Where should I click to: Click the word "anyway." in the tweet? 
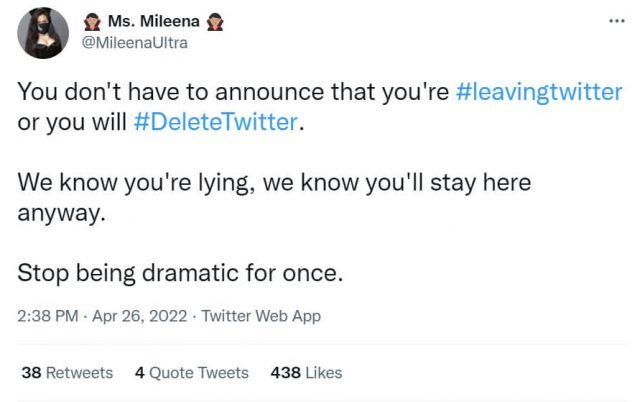[62, 214]
